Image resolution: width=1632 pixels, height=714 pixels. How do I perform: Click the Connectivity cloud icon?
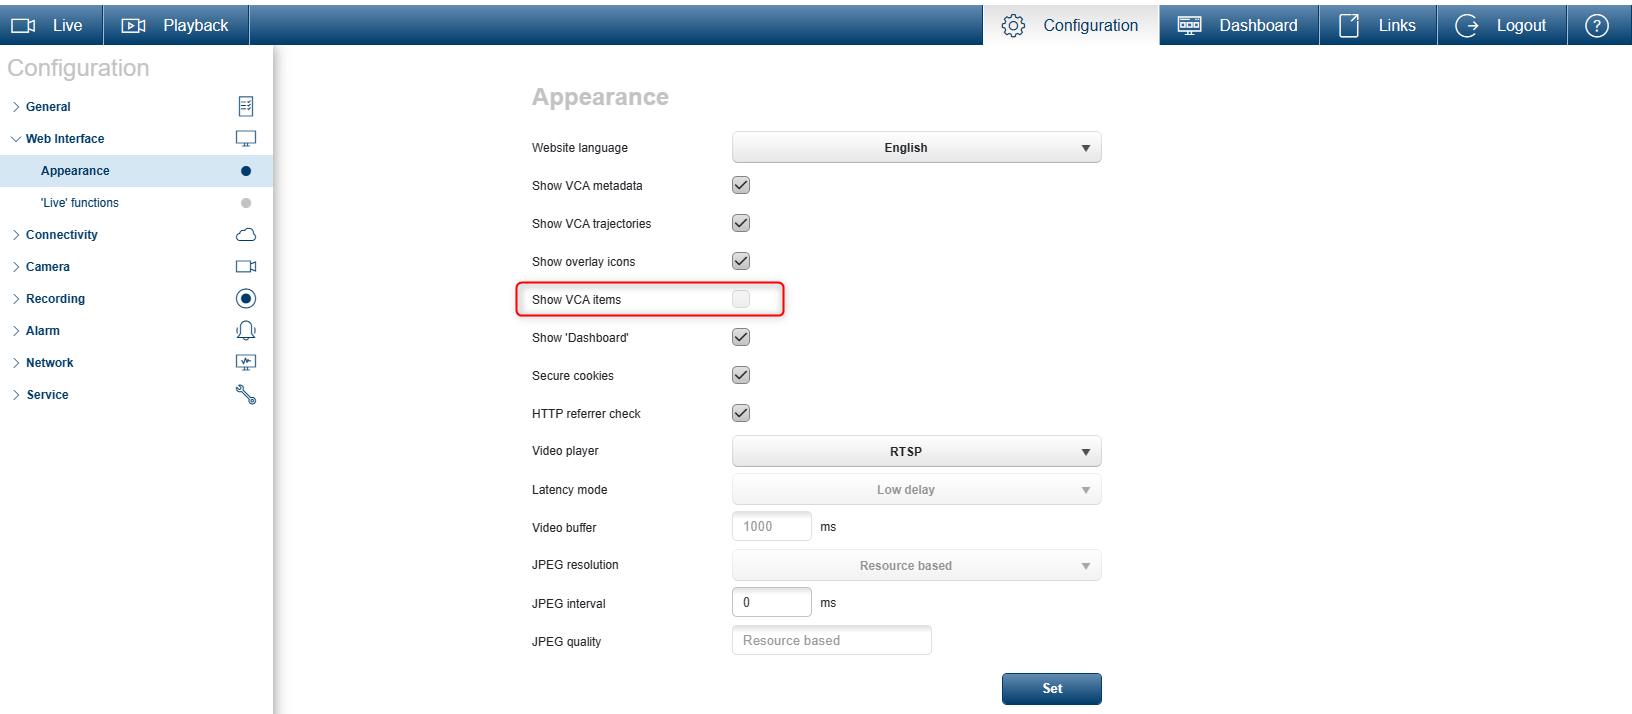click(246, 234)
